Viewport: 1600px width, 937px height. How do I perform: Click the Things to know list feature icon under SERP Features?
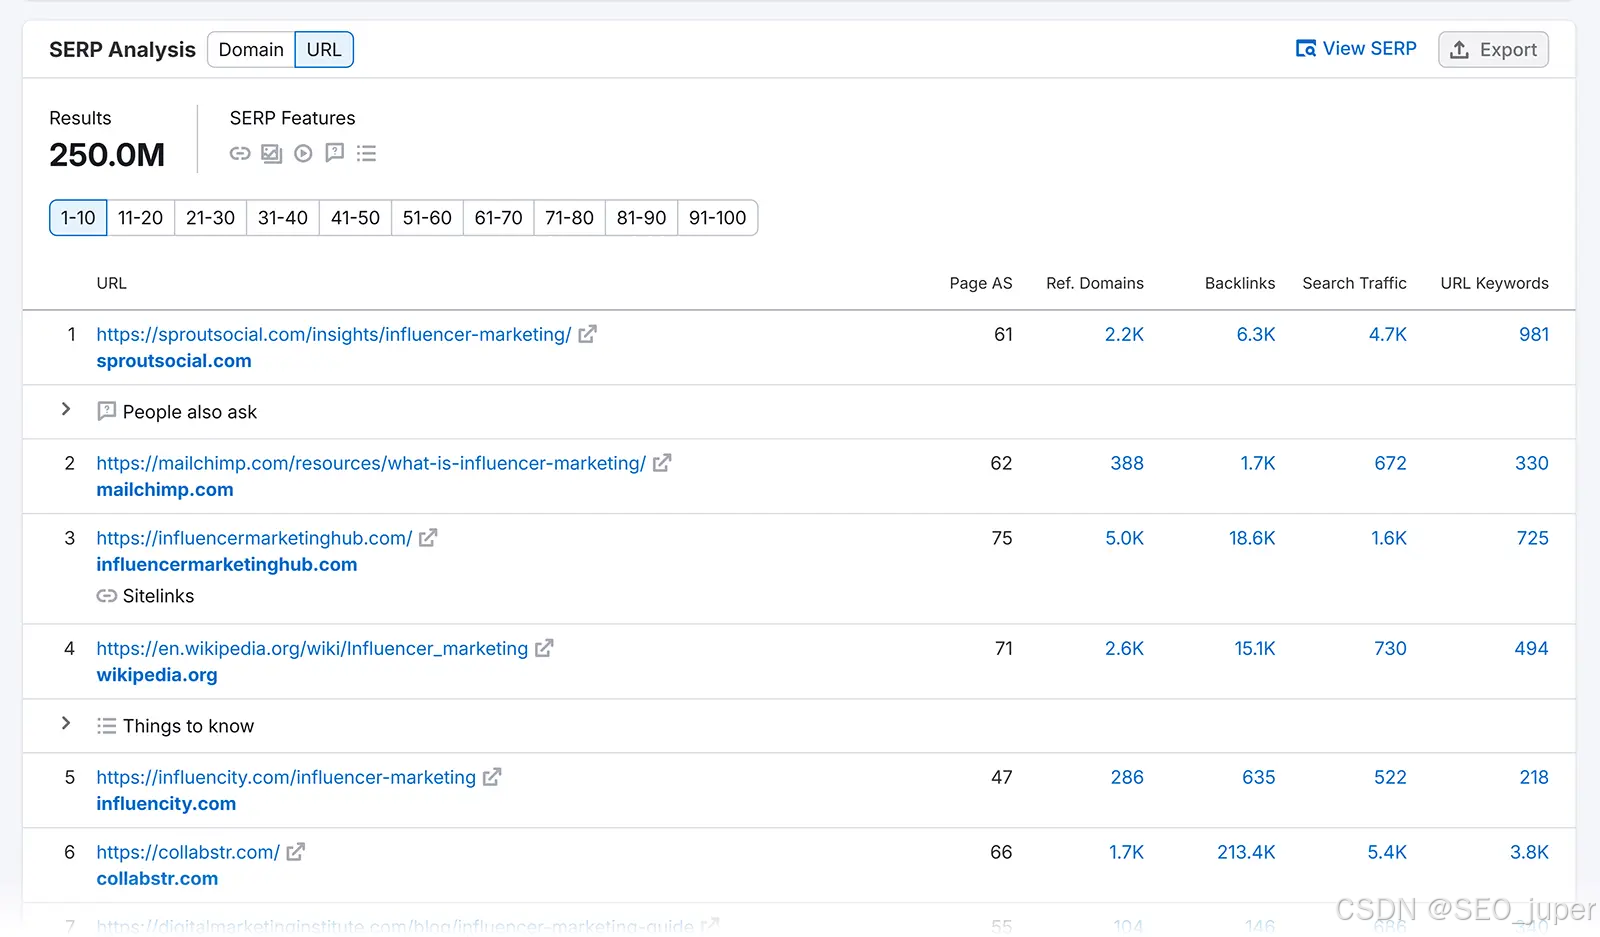[367, 153]
